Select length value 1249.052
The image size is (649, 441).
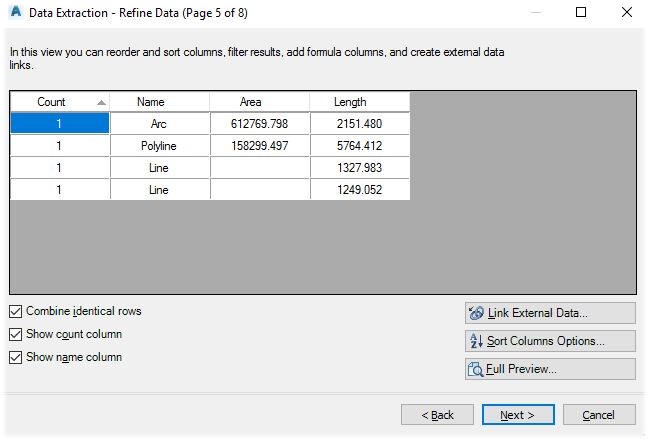tap(360, 190)
